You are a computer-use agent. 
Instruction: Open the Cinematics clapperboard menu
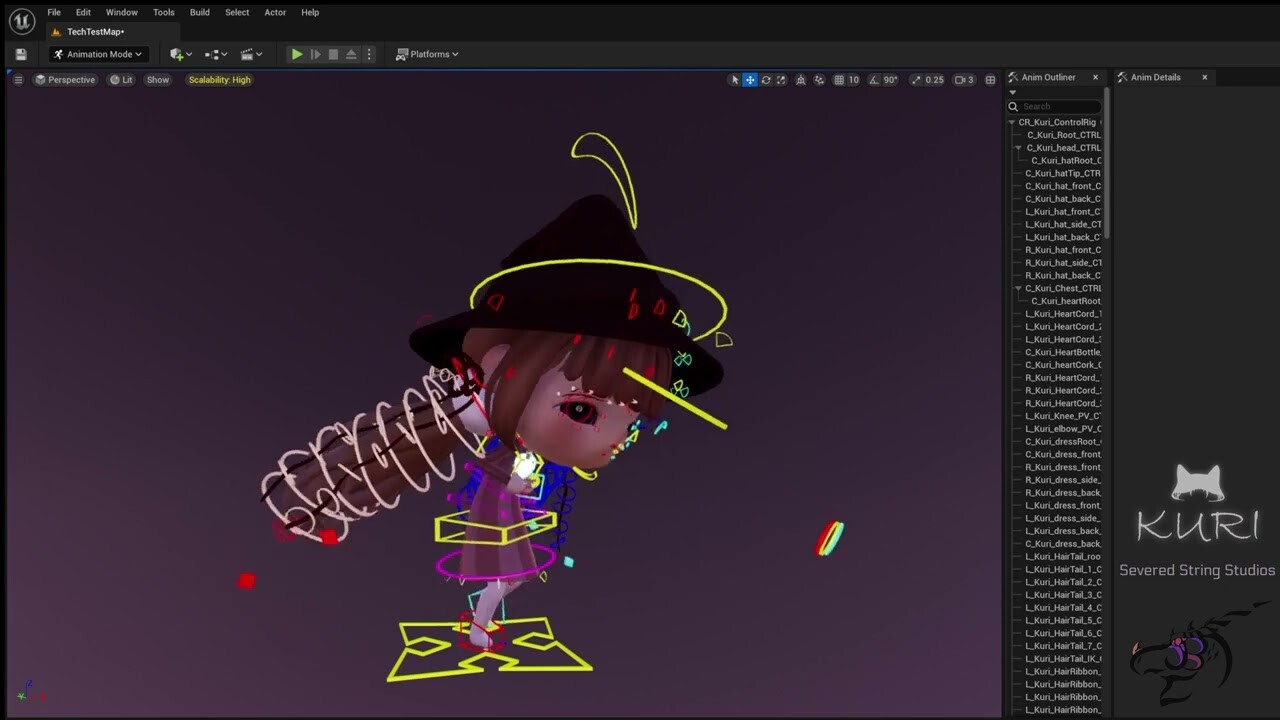click(x=246, y=53)
